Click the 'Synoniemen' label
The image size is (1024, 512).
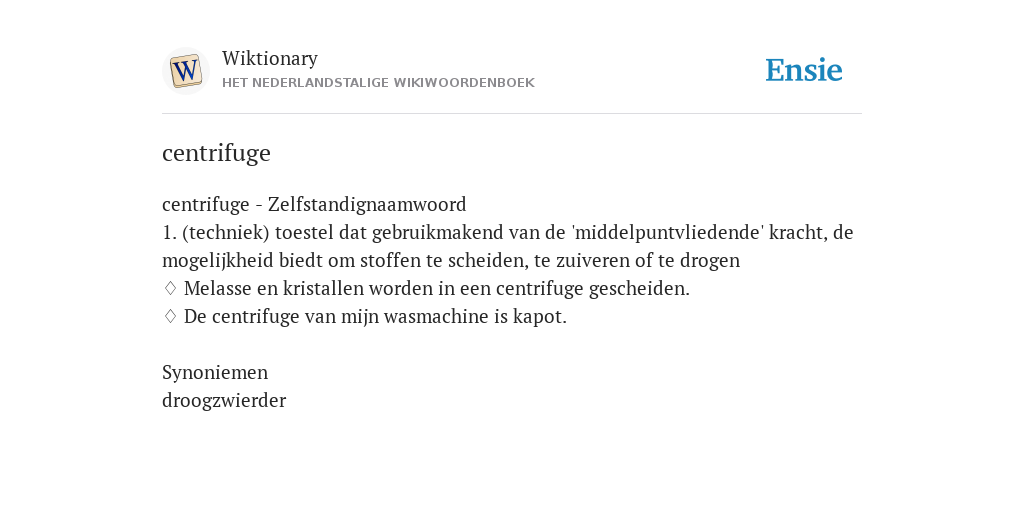(x=215, y=372)
